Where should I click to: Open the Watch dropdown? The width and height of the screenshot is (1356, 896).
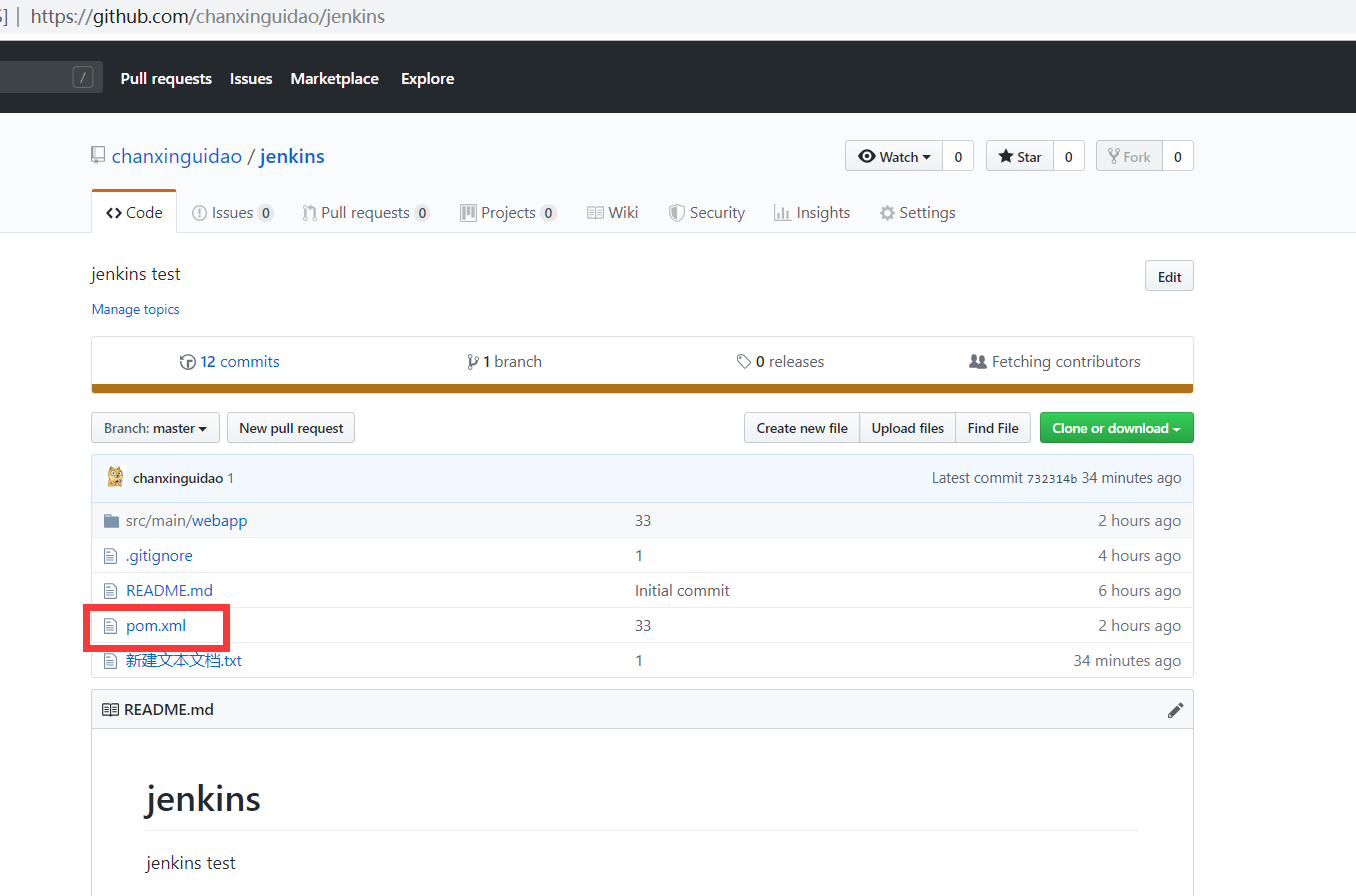[x=894, y=156]
